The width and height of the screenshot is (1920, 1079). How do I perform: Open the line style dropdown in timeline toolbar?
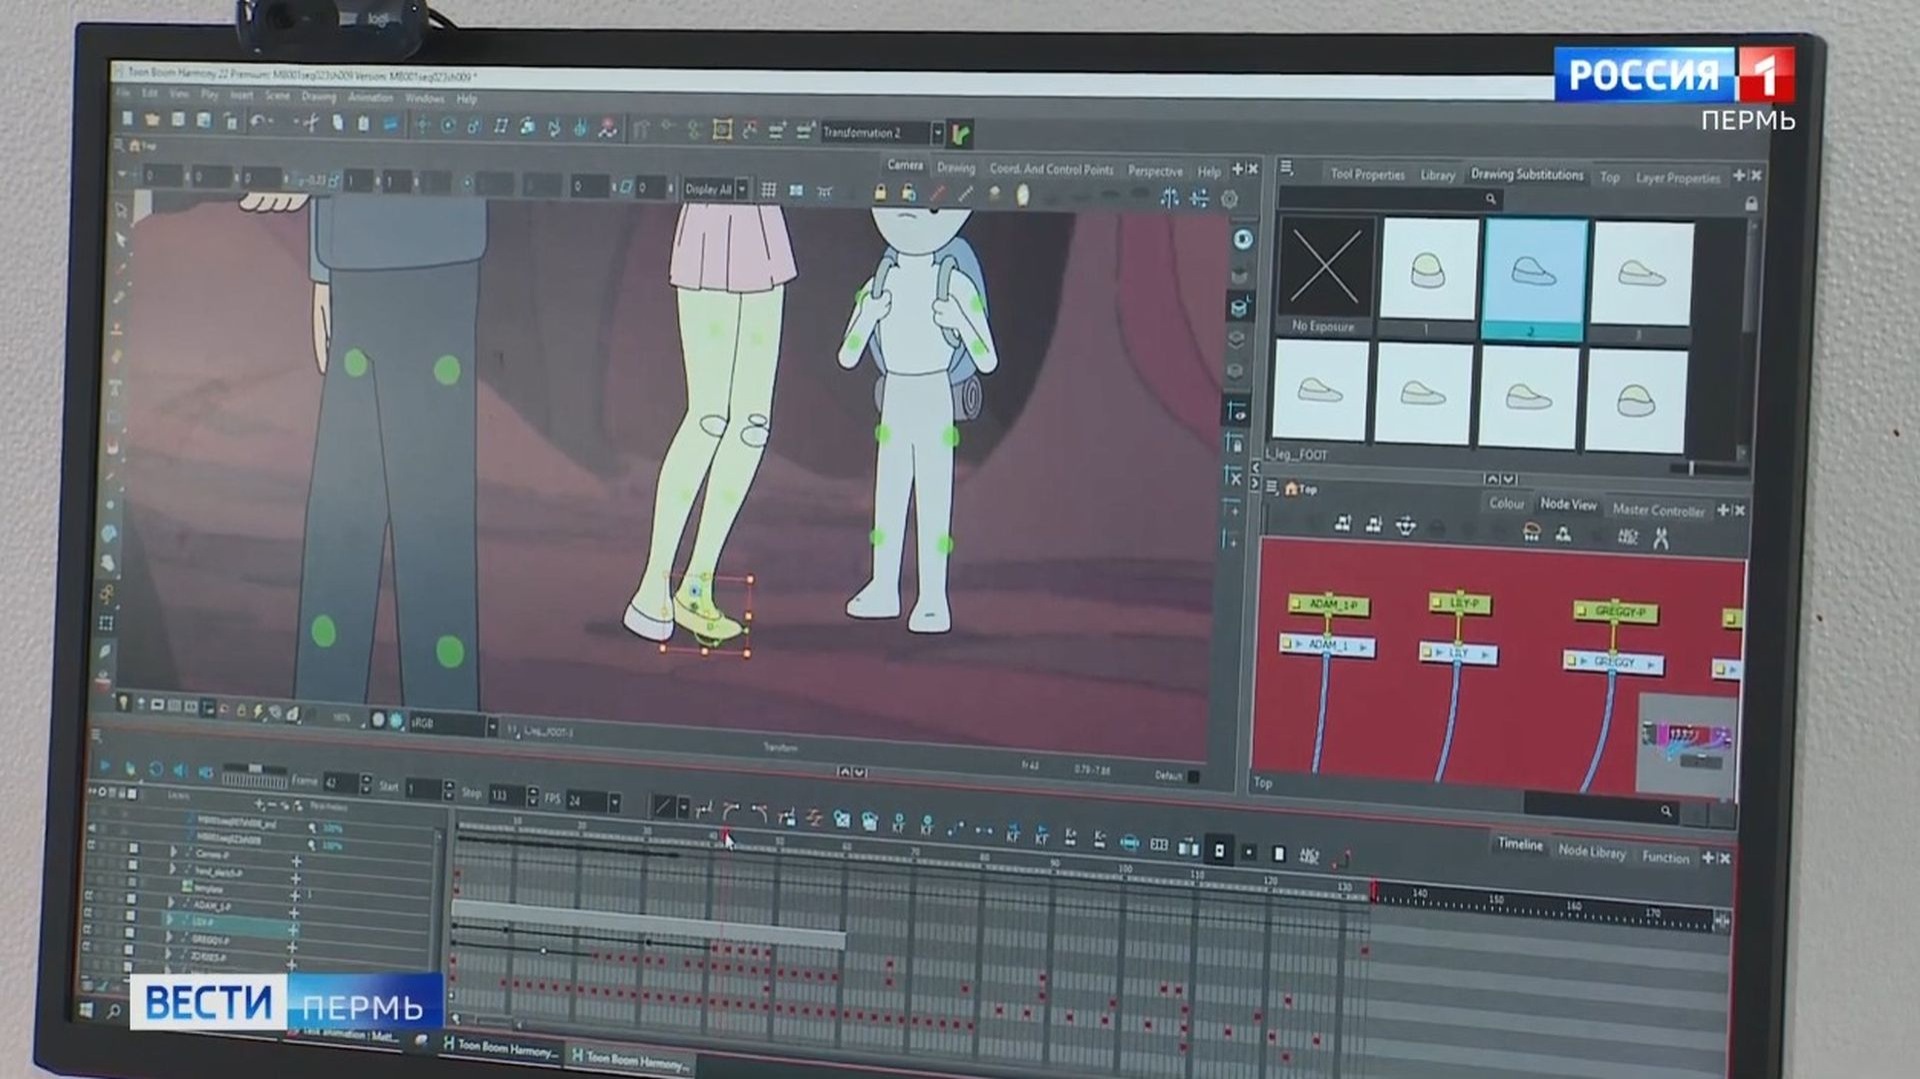coord(683,806)
